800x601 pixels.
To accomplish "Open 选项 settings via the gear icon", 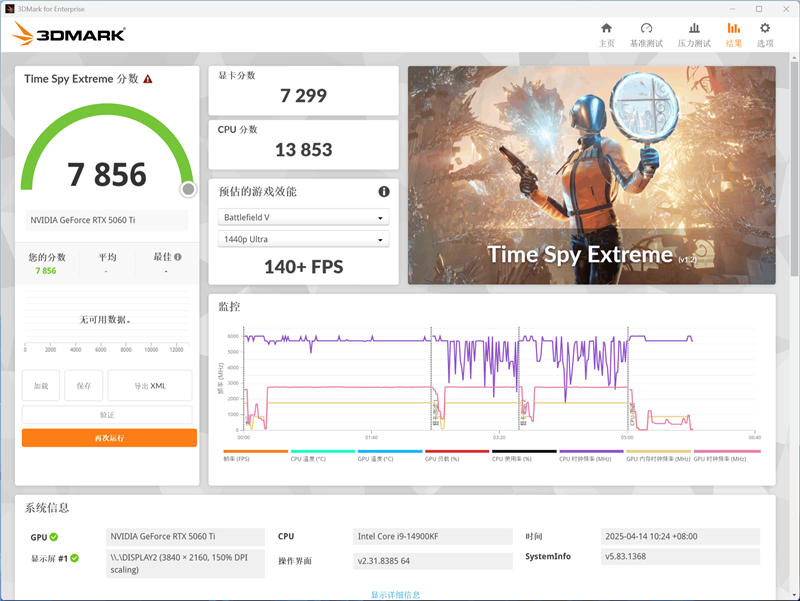I will [765, 31].
